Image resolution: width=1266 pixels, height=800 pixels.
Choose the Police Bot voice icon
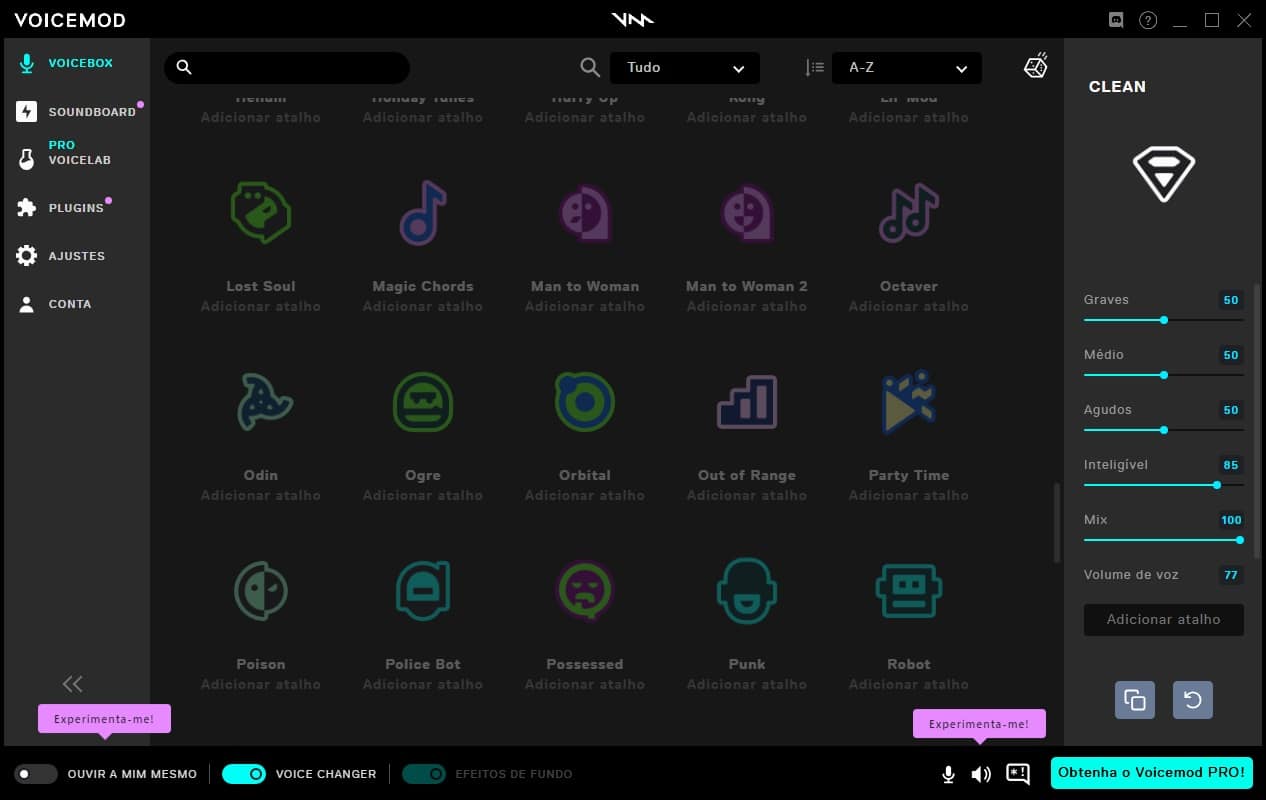pos(422,591)
